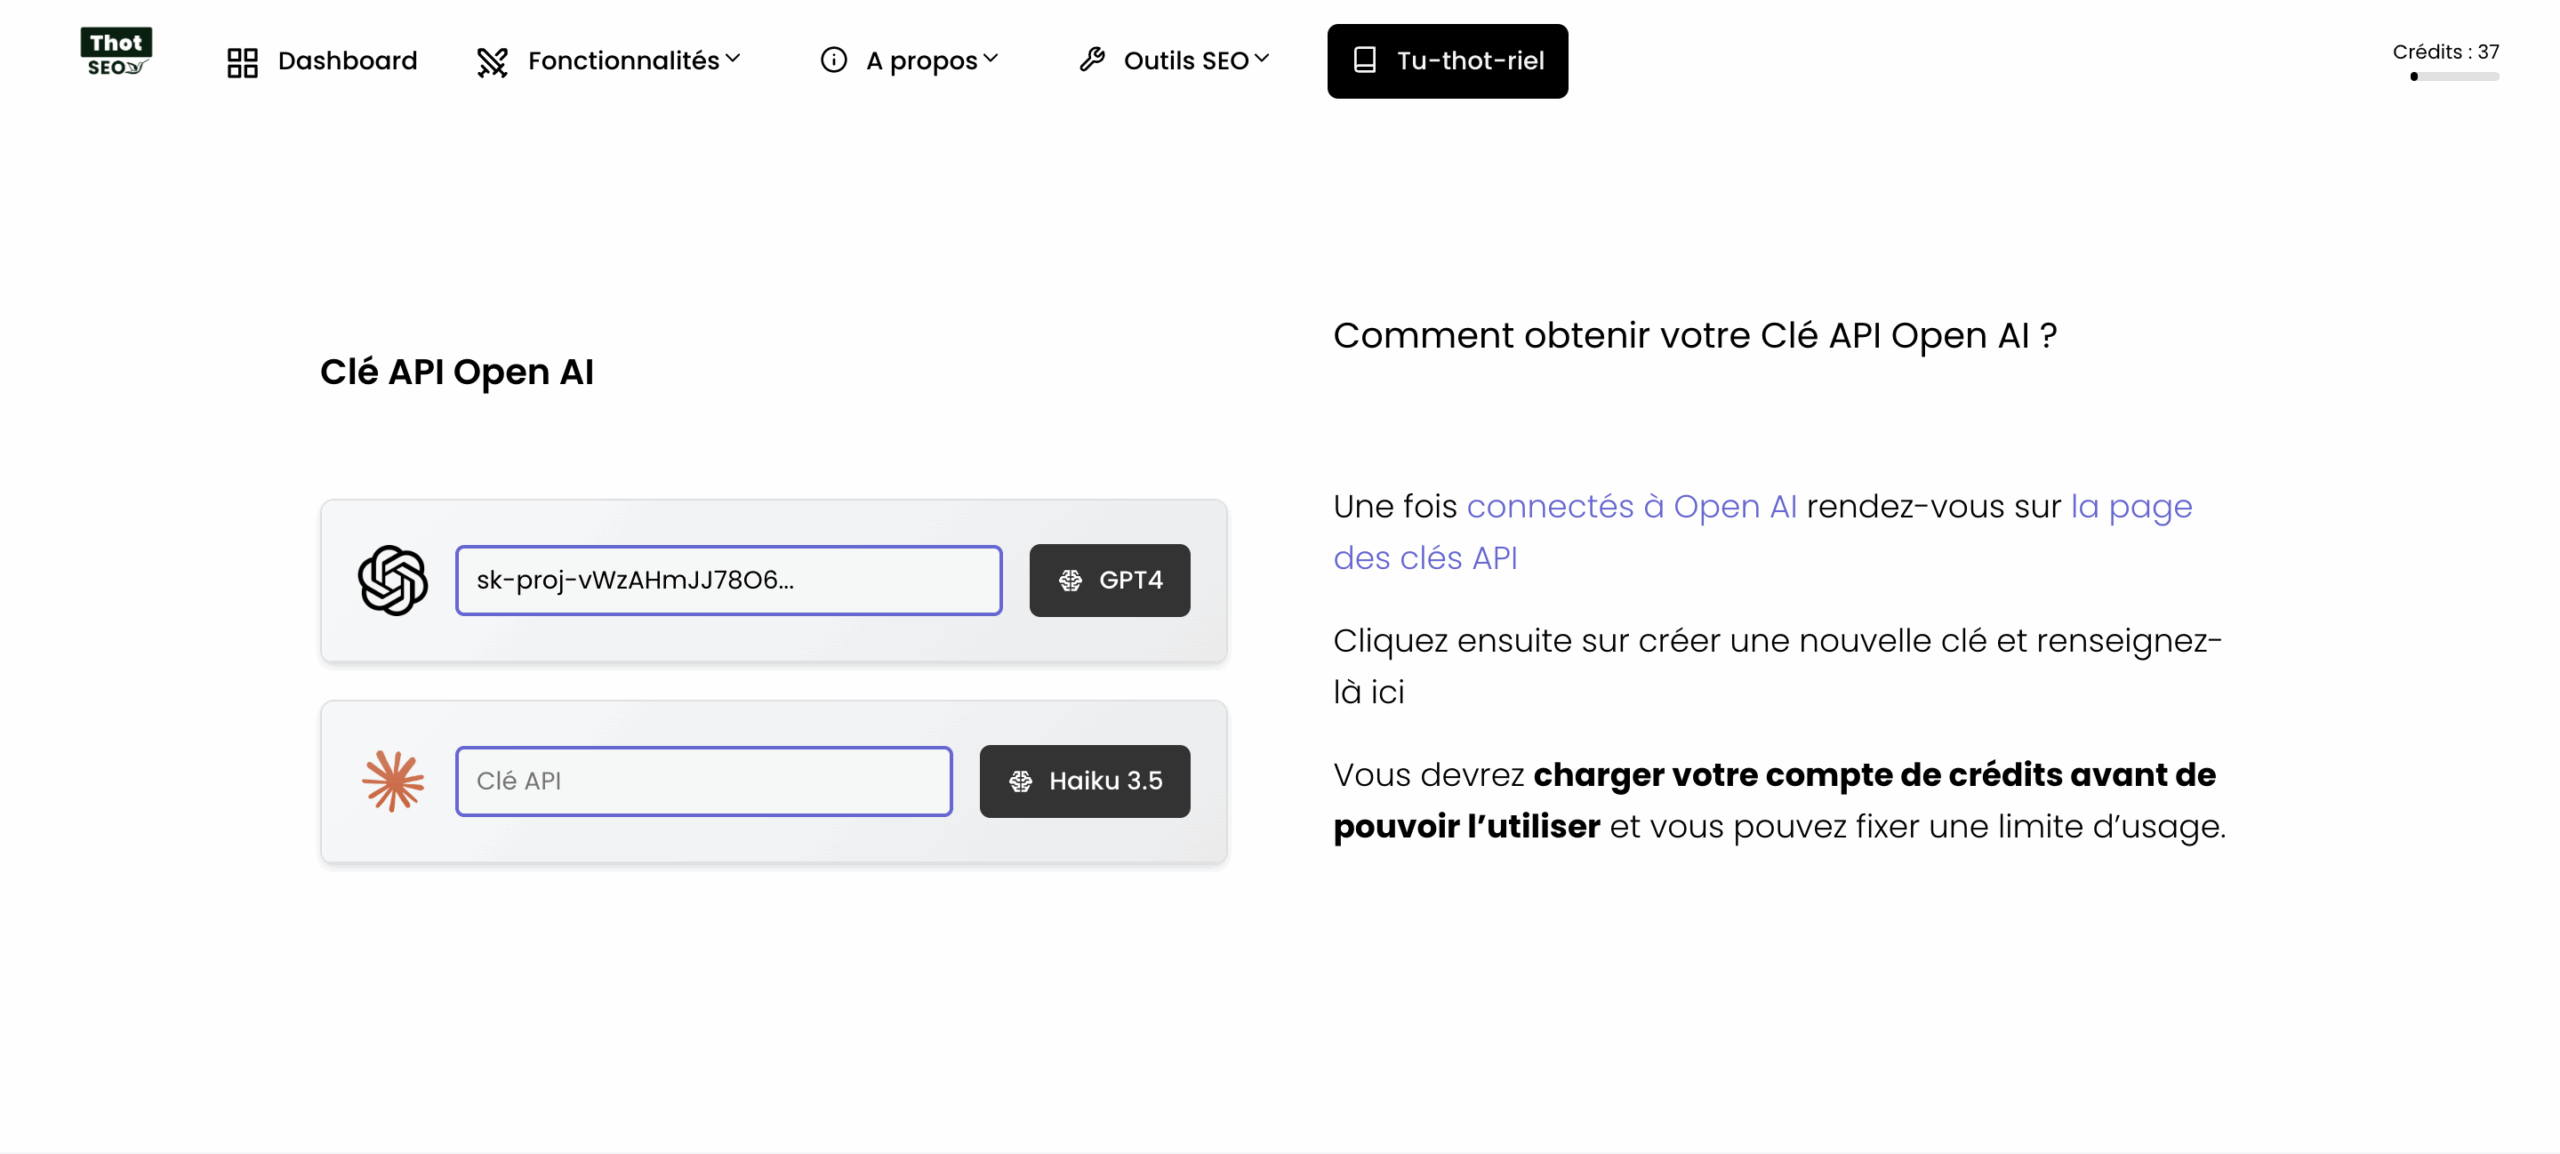The width and height of the screenshot is (2560, 1154).
Task: Click the Dashboard grid icon
Action: click(x=242, y=62)
